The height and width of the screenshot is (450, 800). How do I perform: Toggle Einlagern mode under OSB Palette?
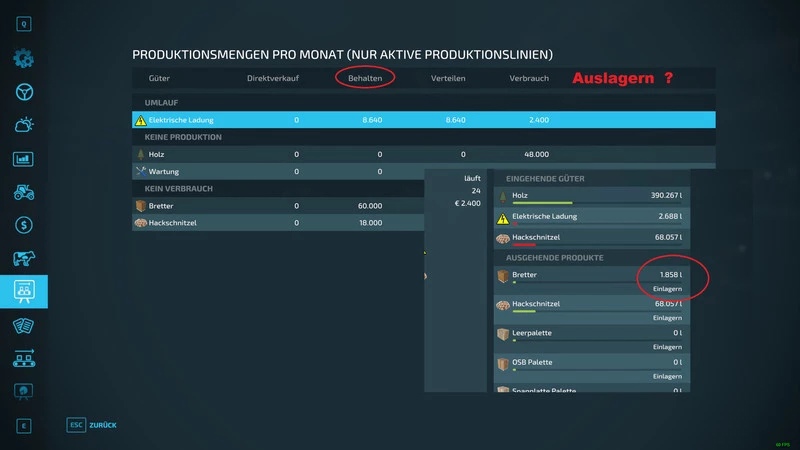[667, 375]
